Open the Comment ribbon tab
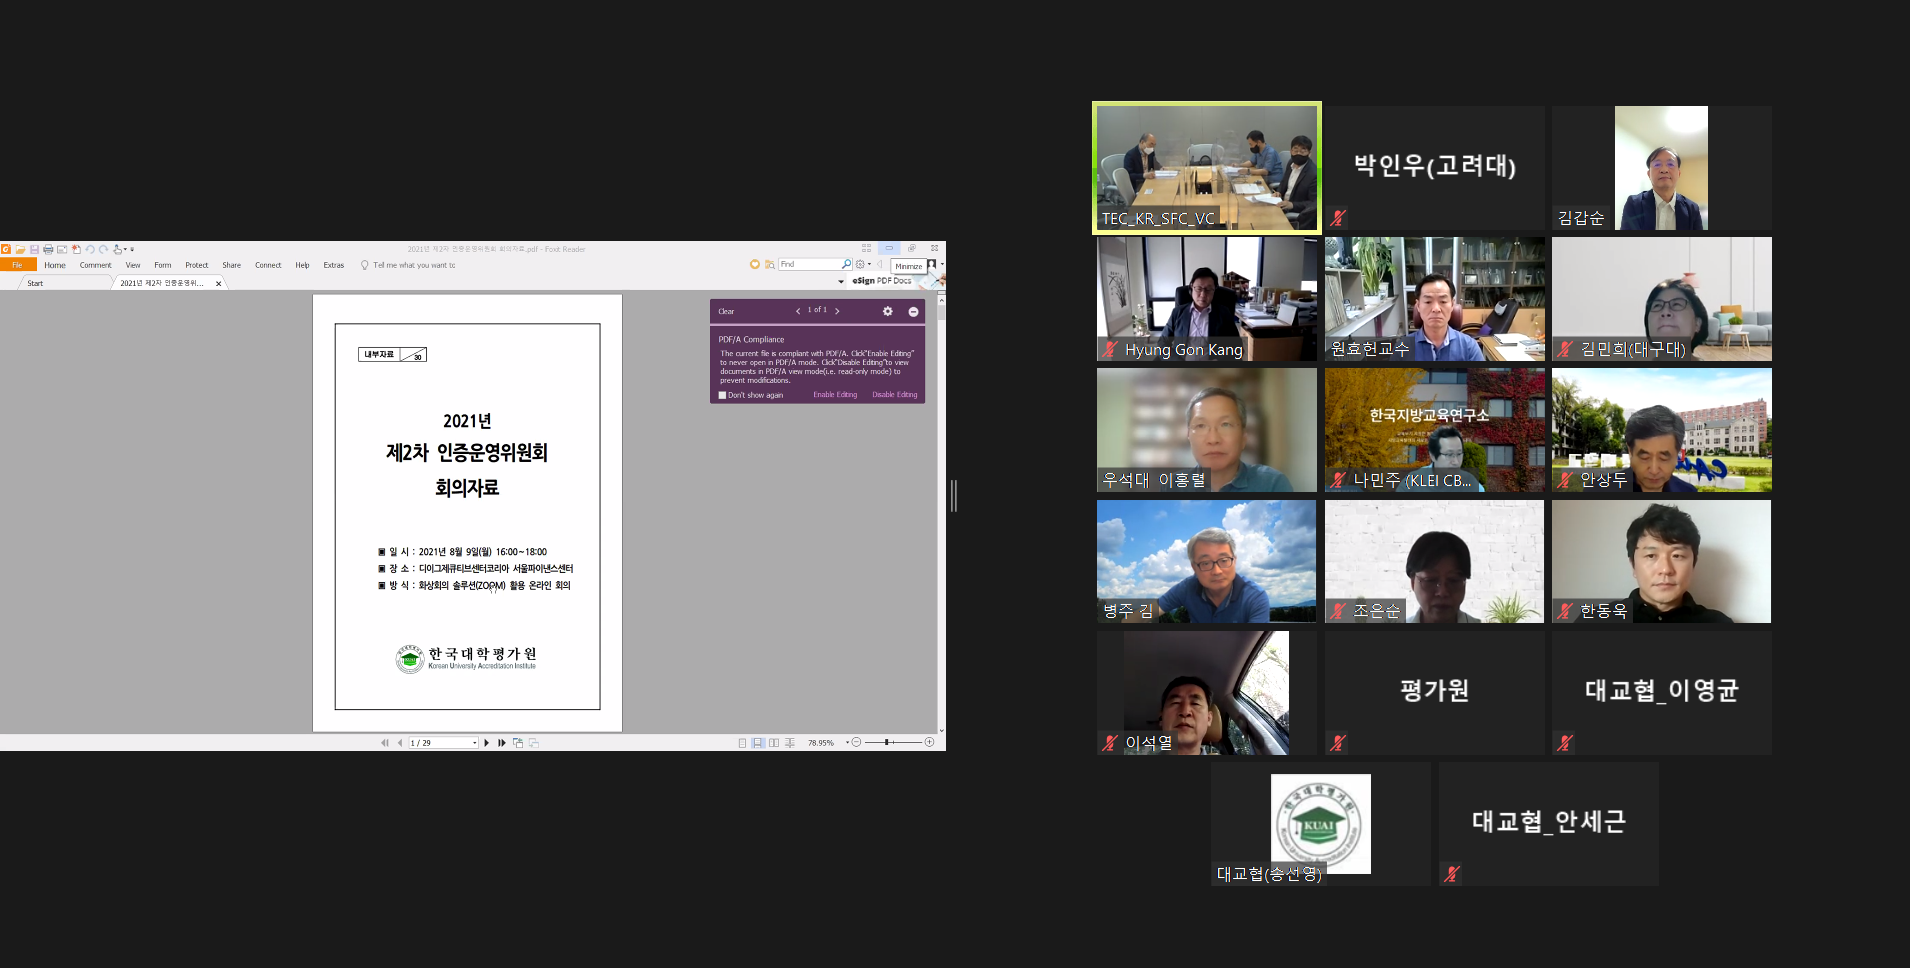This screenshot has width=1910, height=968. (x=95, y=265)
